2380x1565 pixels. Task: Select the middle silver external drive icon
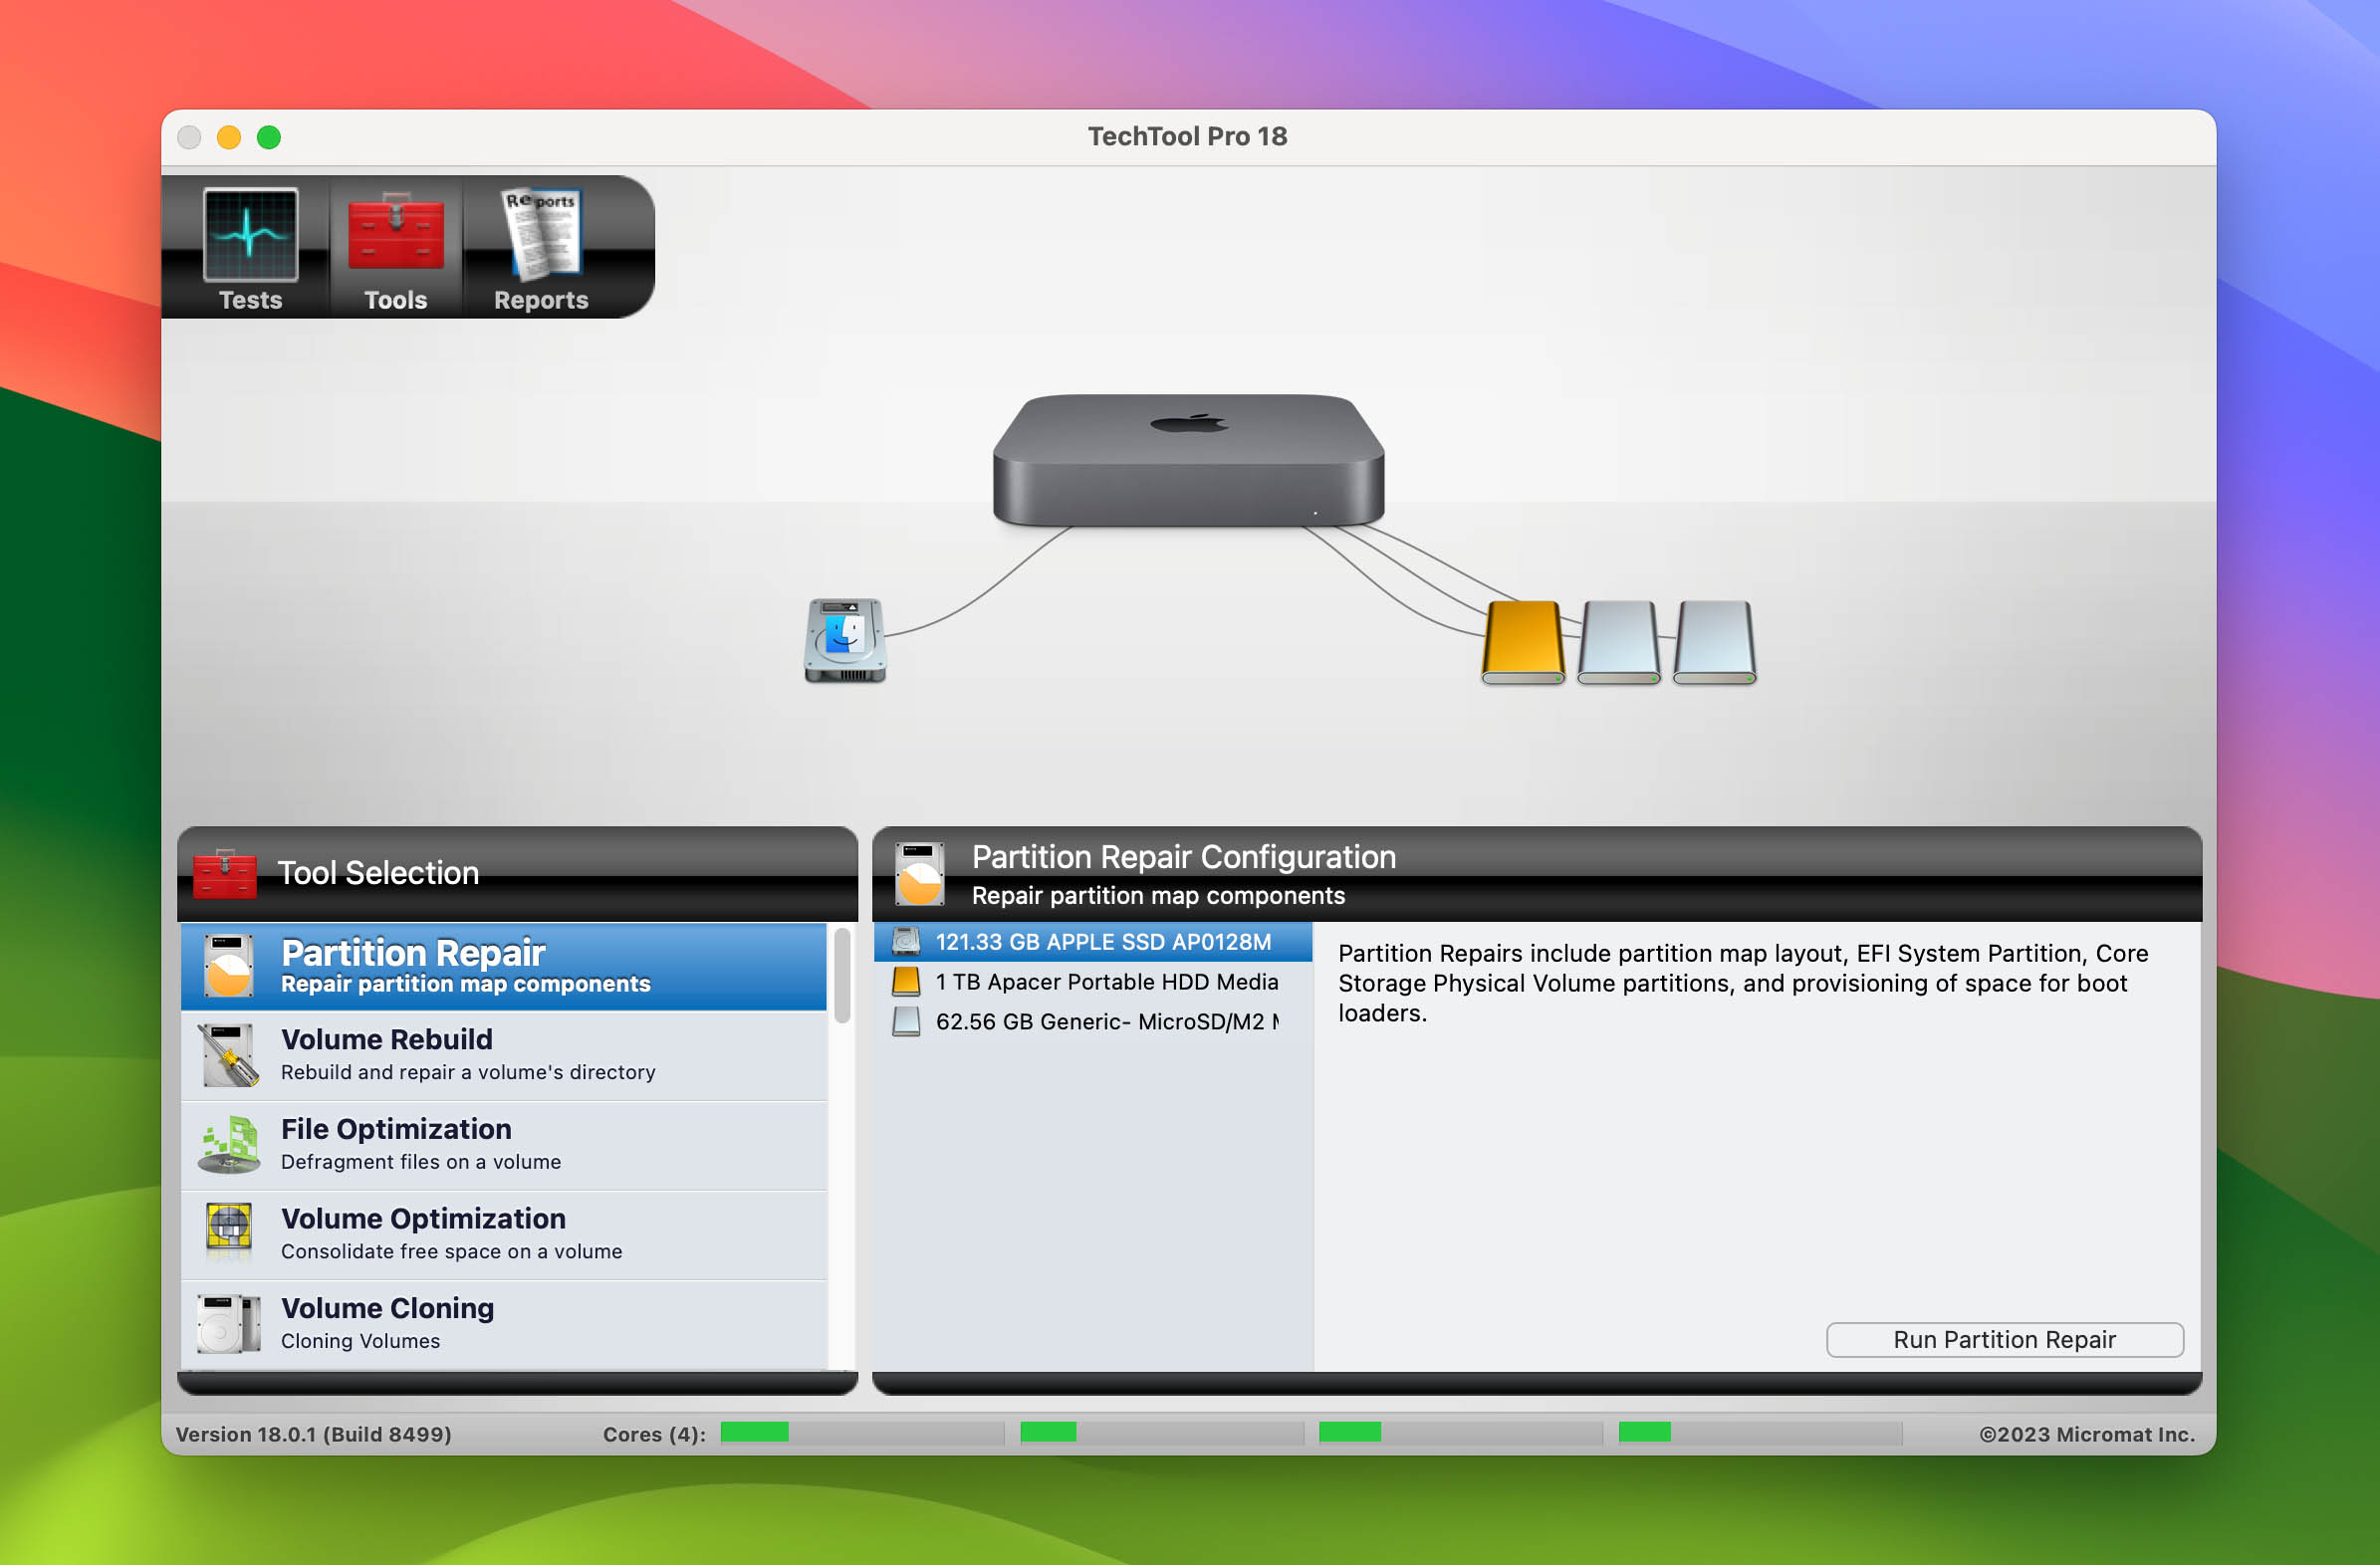click(x=1618, y=642)
